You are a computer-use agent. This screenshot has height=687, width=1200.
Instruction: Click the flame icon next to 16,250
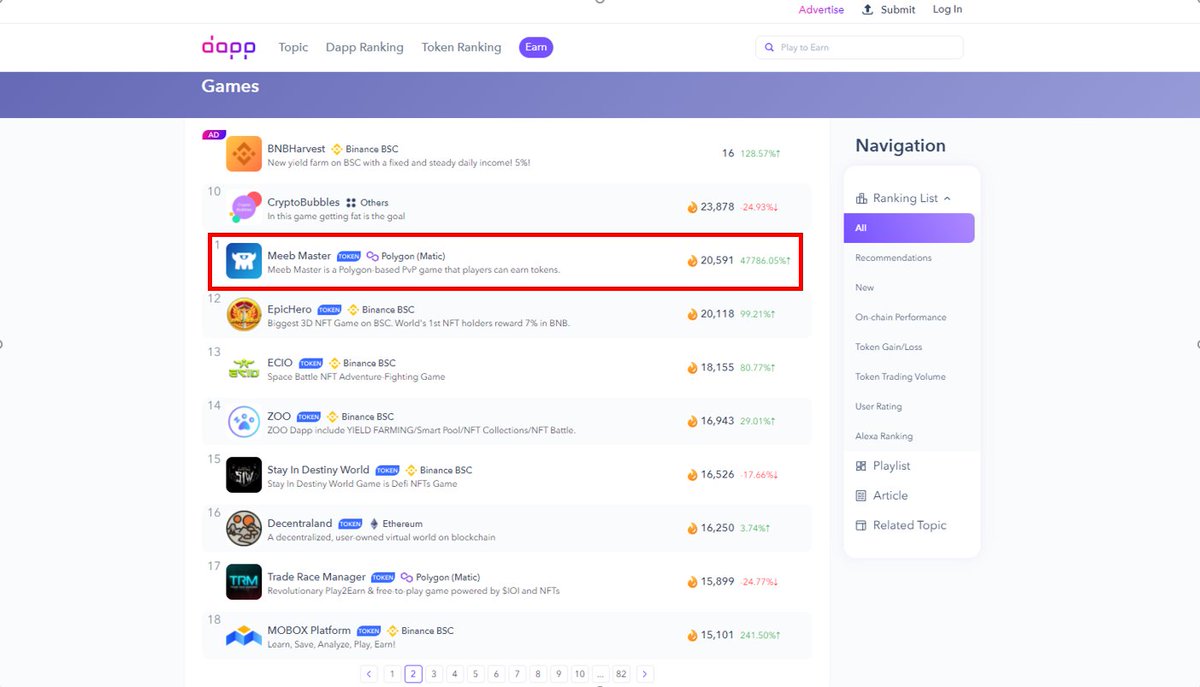tap(692, 528)
